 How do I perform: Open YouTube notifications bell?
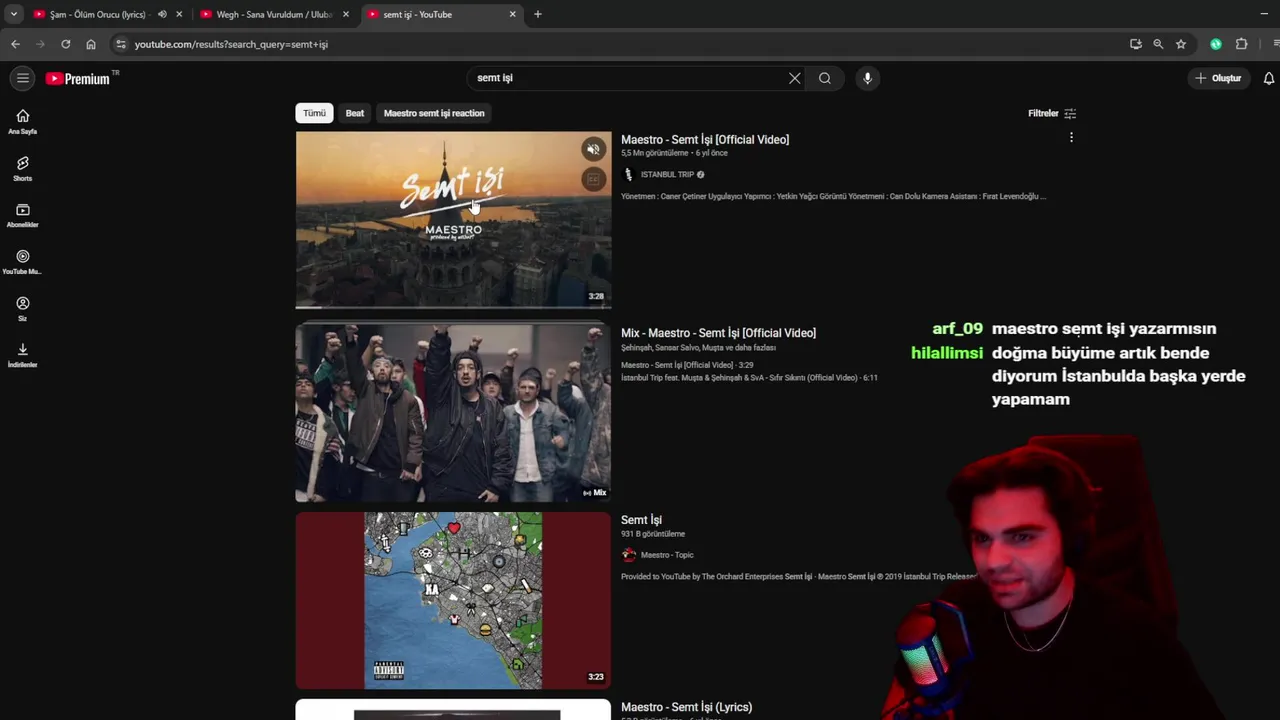coord(1269,78)
